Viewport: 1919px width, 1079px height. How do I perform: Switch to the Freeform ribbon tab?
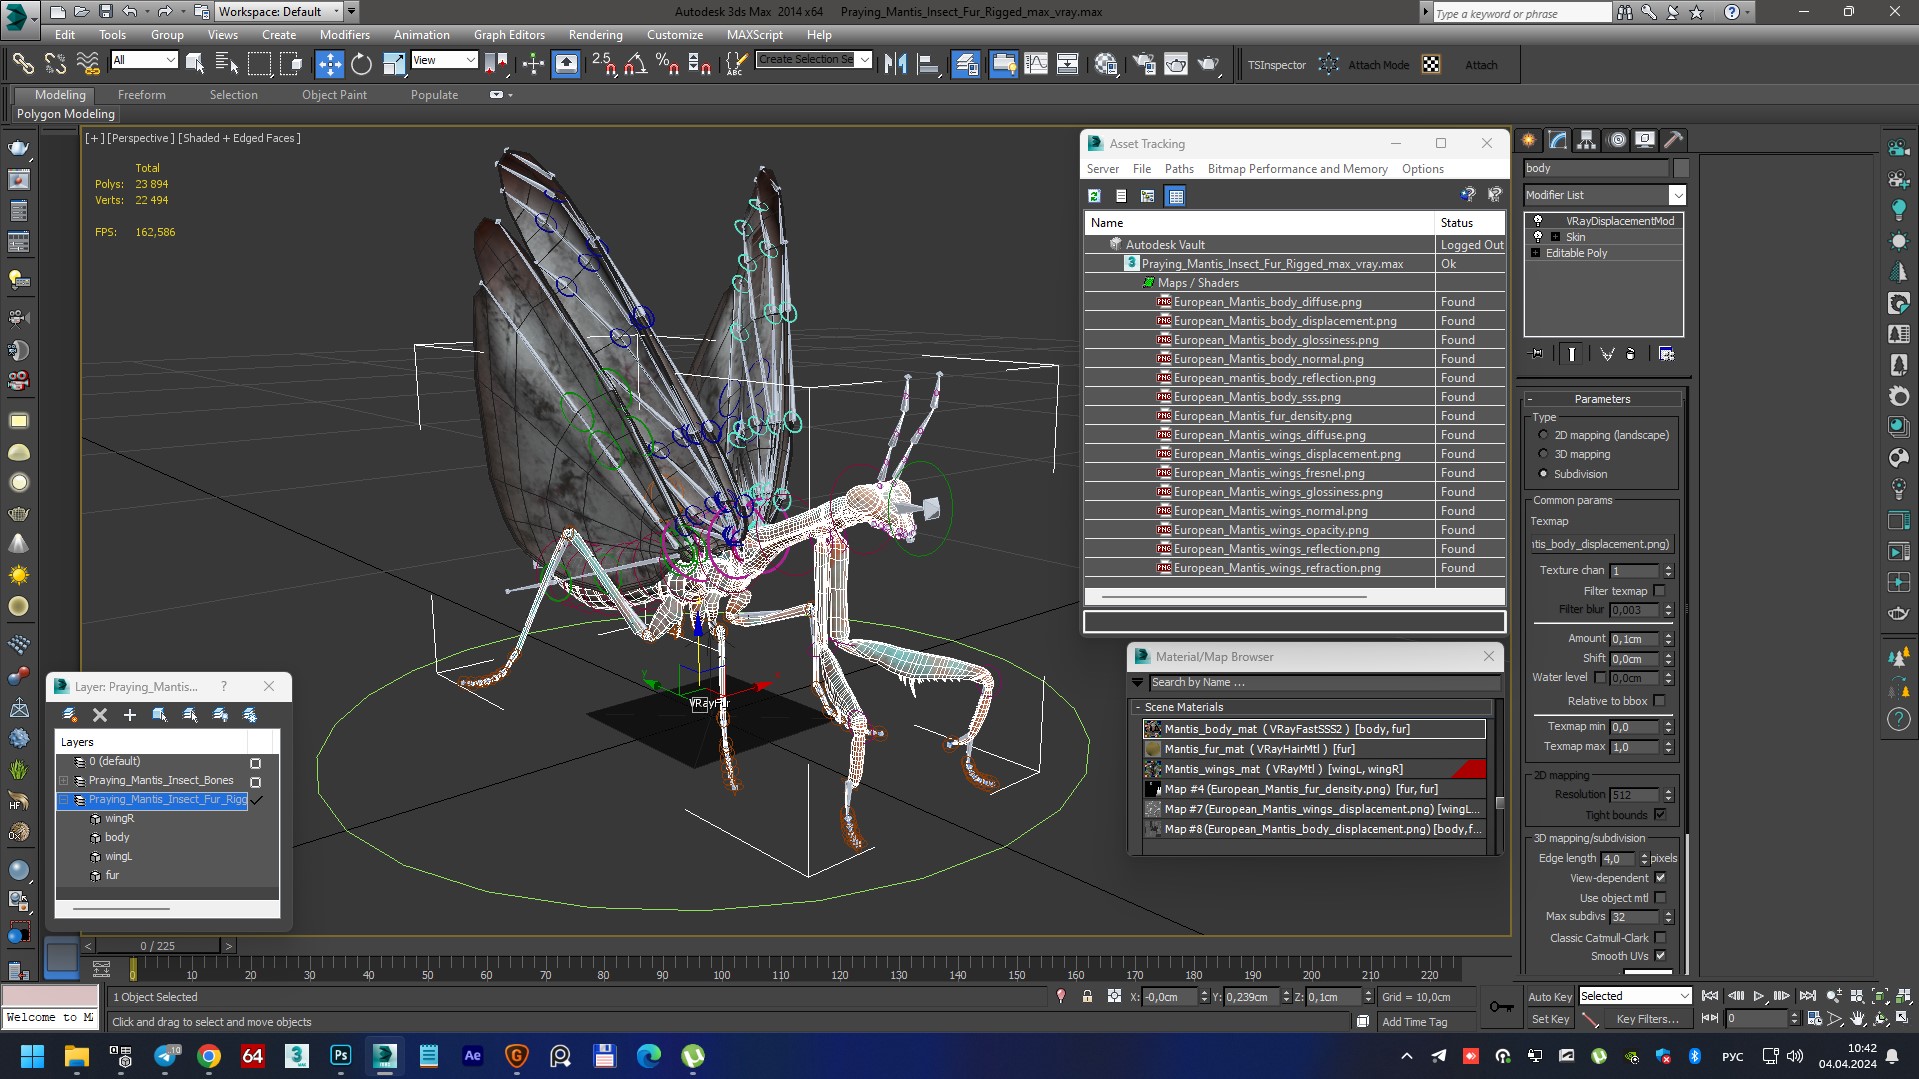pyautogui.click(x=141, y=95)
